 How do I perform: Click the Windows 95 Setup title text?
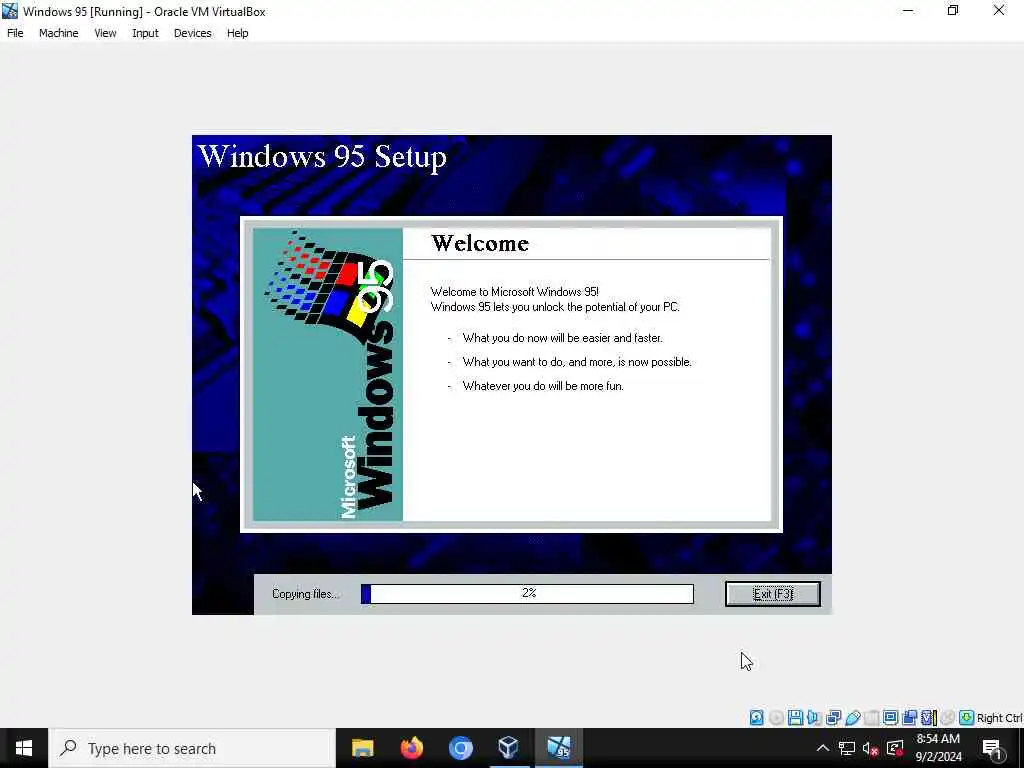pyautogui.click(x=322, y=157)
